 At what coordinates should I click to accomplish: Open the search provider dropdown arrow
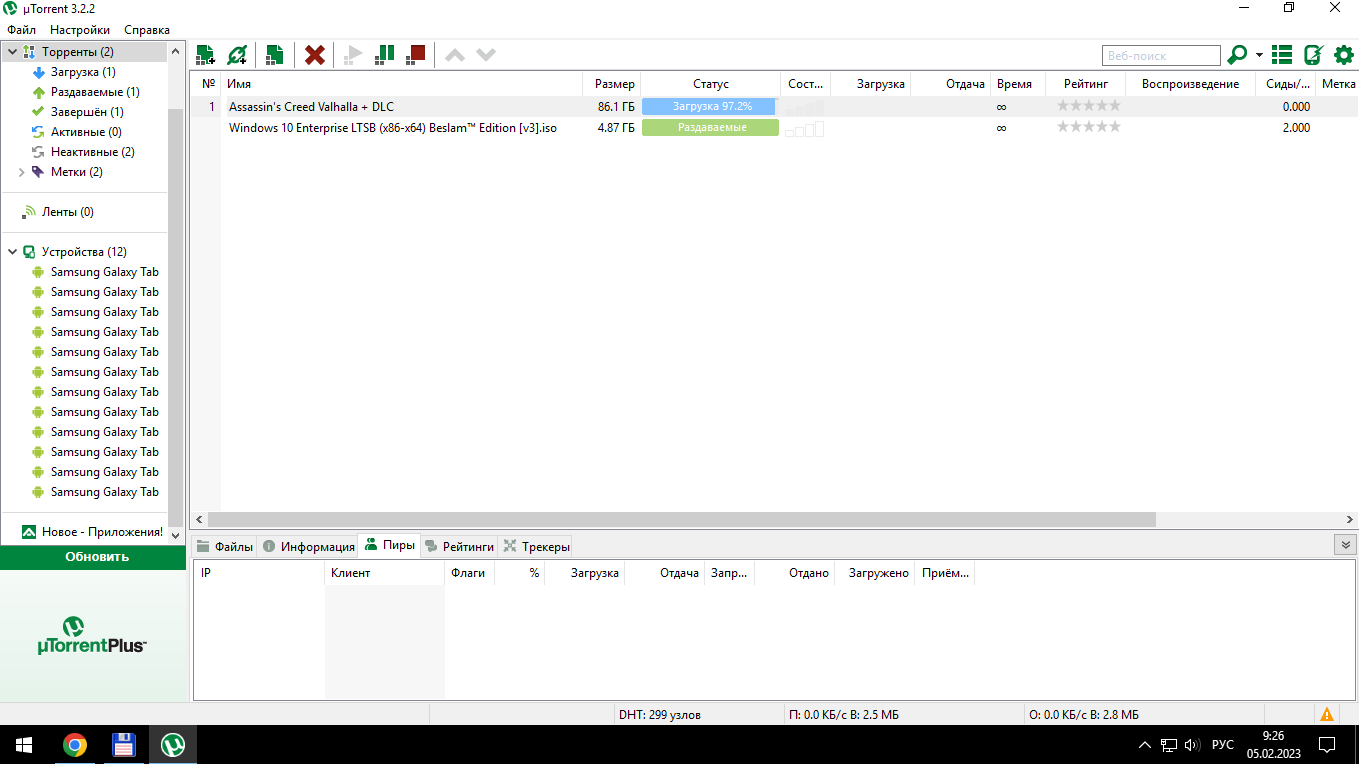coord(1259,55)
